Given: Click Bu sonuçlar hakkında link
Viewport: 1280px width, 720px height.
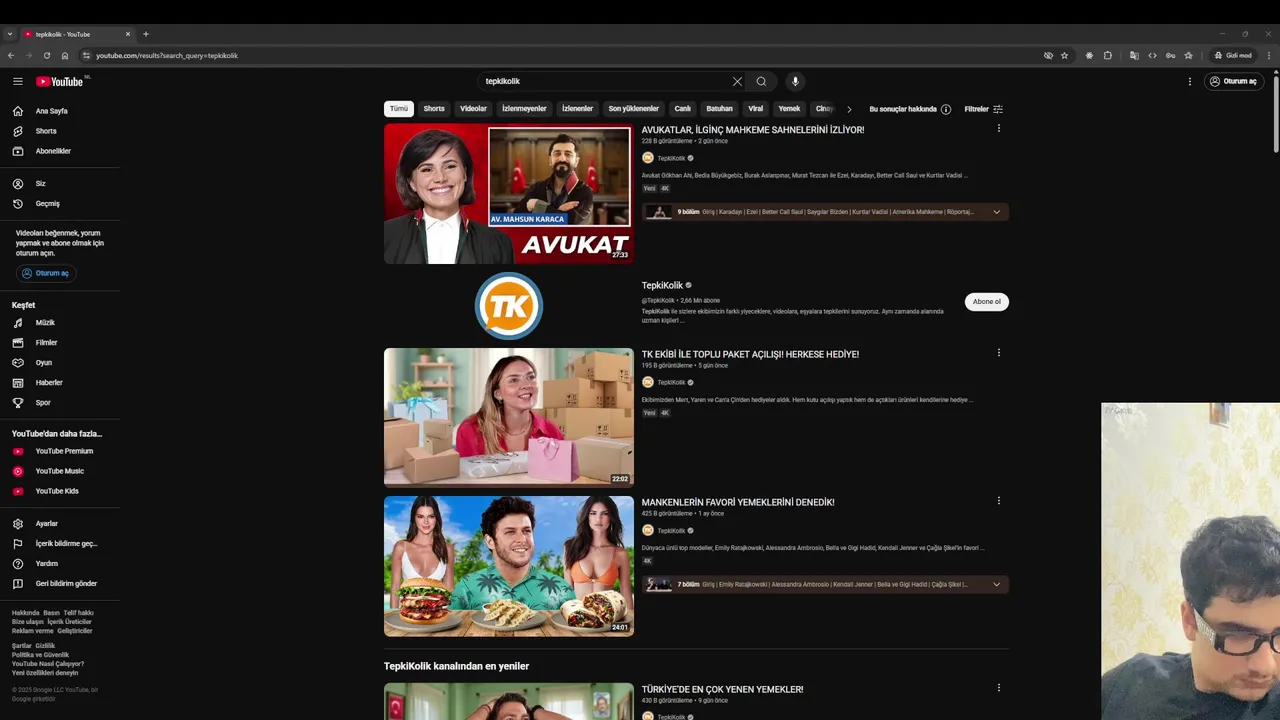Looking at the screenshot, I should 903,109.
